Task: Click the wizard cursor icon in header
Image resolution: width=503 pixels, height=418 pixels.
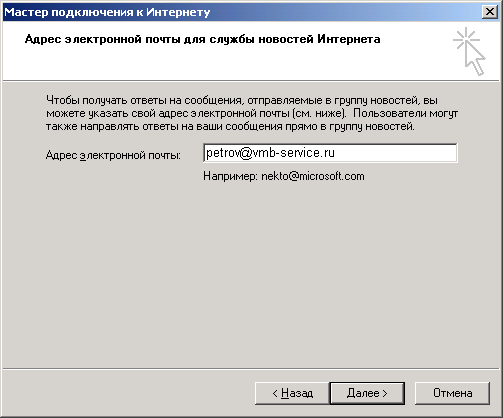Action: pyautogui.click(x=469, y=51)
